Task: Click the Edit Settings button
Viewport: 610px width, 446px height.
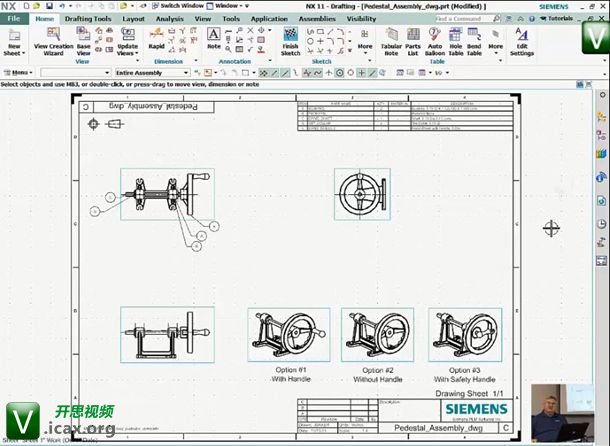Action: [522, 42]
